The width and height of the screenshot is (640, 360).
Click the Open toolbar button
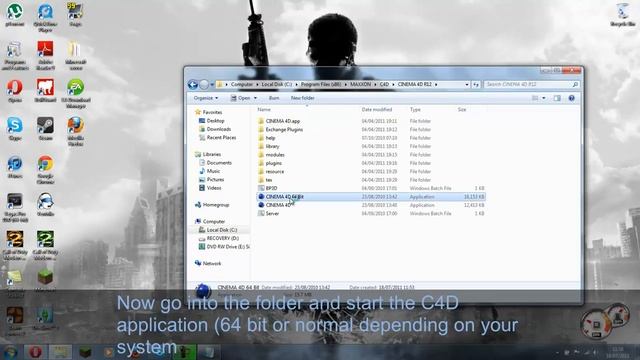click(240, 98)
